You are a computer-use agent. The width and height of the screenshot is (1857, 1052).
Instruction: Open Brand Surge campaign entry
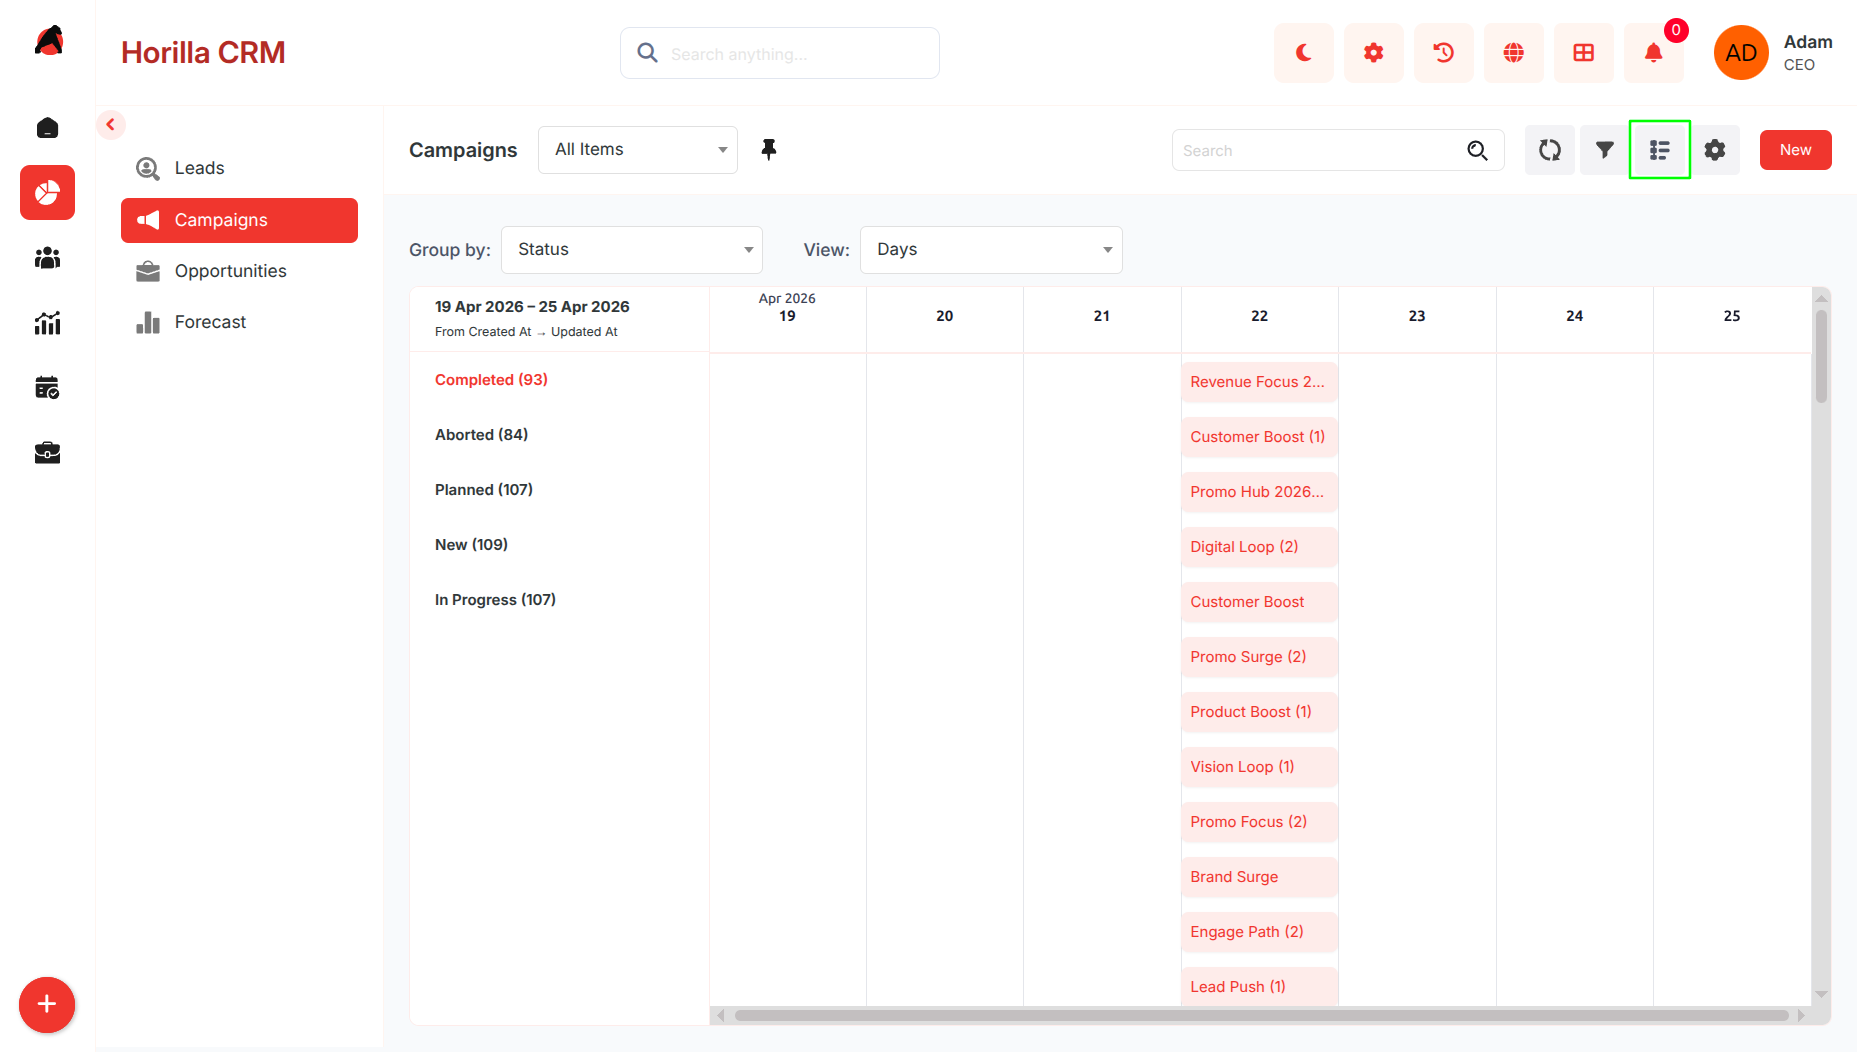pyautogui.click(x=1259, y=877)
